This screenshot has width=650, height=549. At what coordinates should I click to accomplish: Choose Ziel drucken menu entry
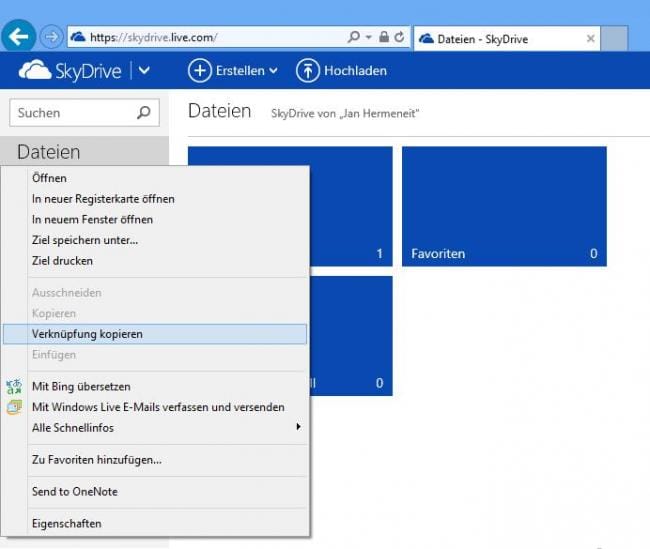point(155,261)
